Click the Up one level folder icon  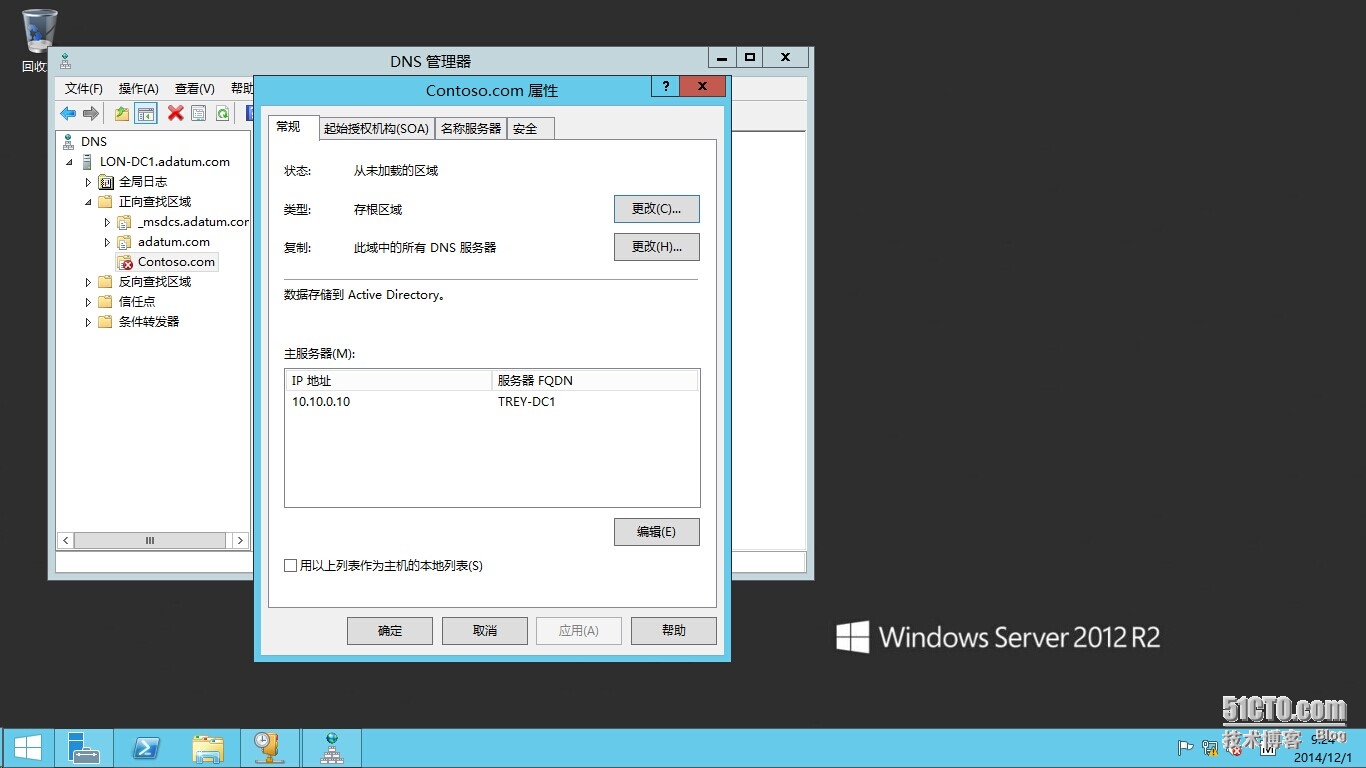(x=122, y=114)
